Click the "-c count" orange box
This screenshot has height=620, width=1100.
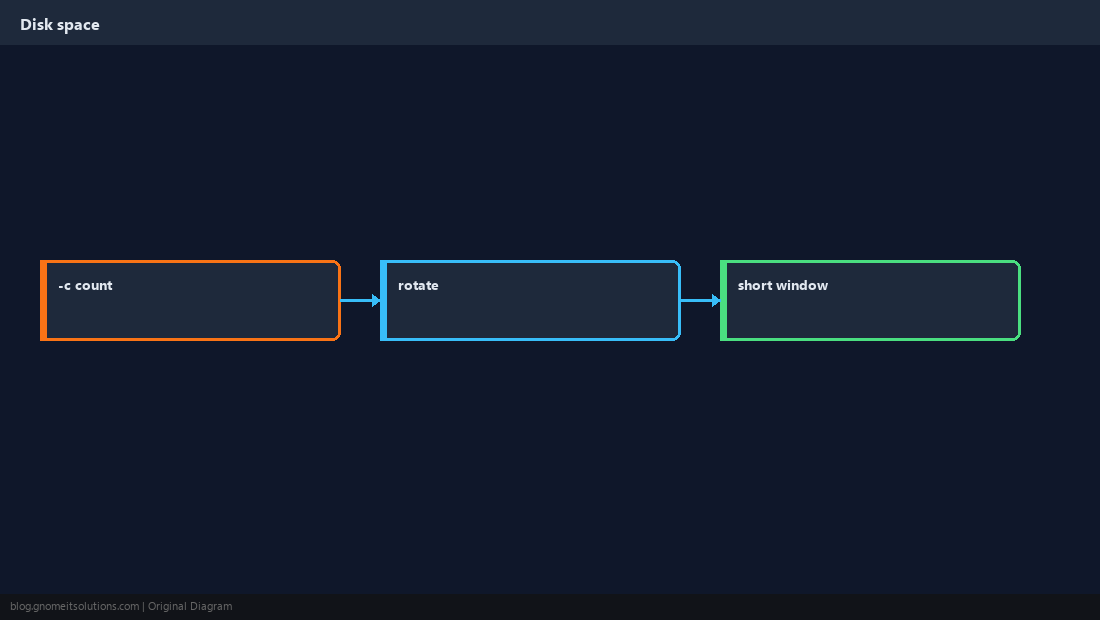tap(190, 300)
